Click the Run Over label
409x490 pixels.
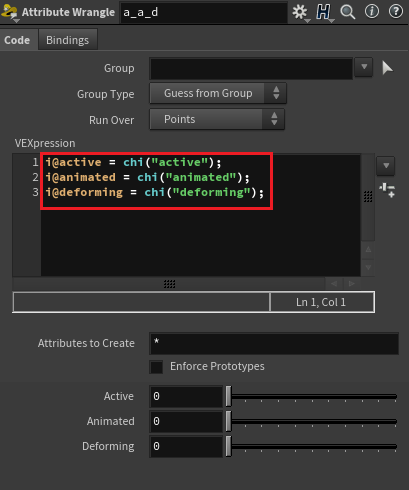(112, 120)
